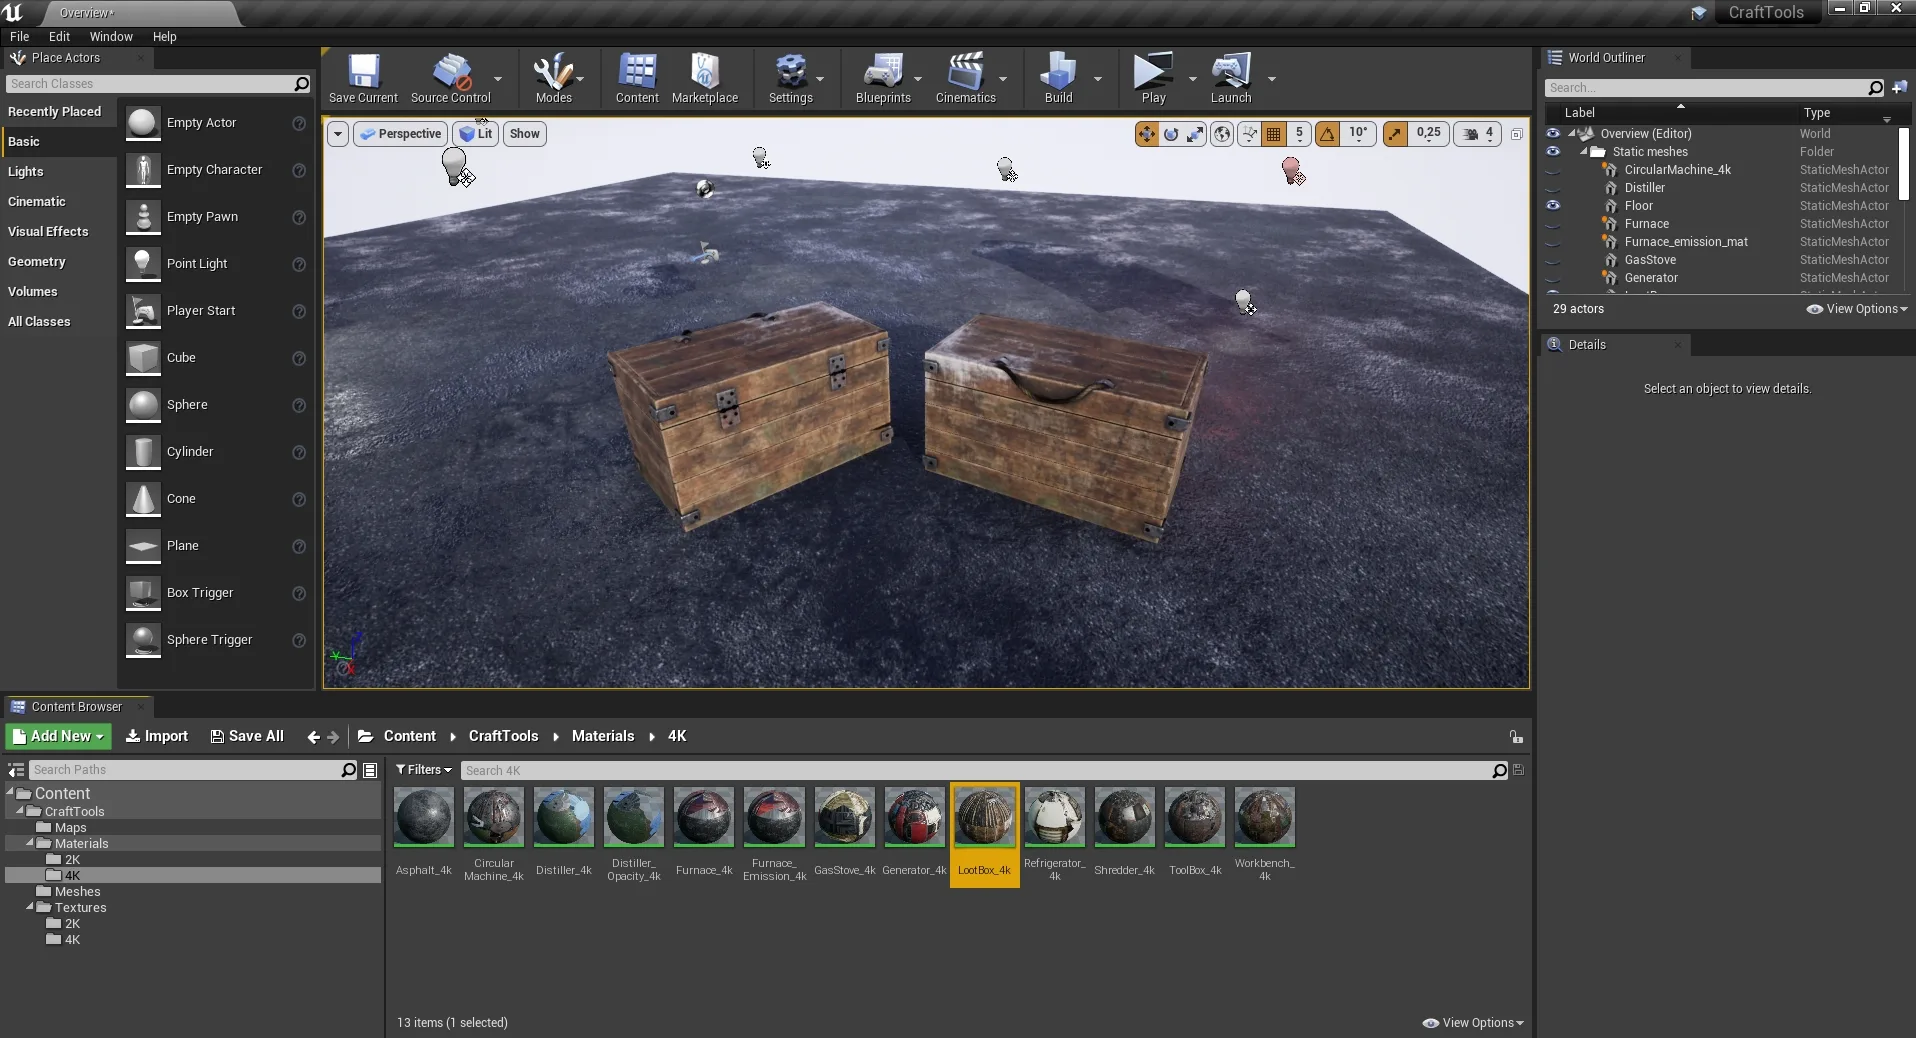Toggle the sources panel view icon
Screen dimensions: 1916x1038
[x=16, y=770]
